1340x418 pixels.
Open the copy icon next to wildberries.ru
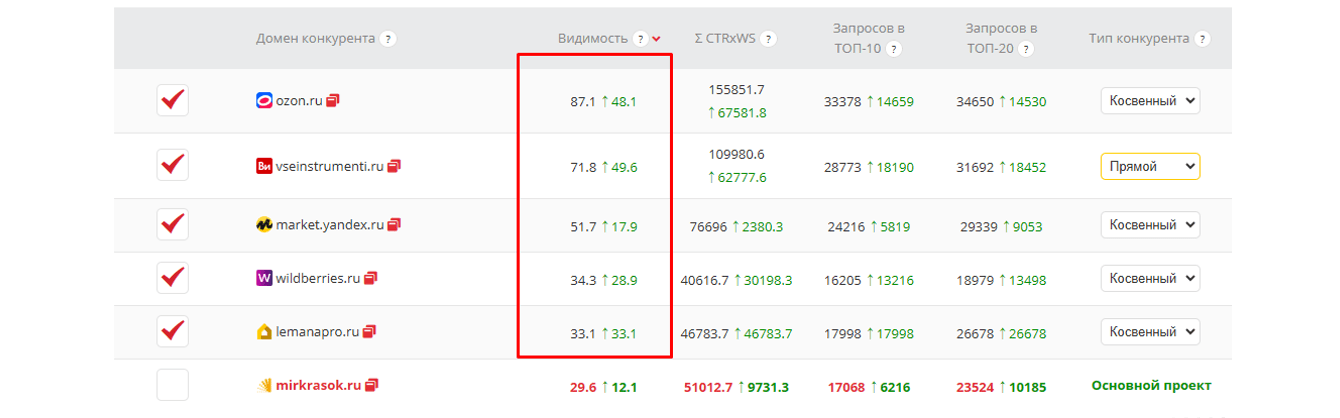pos(371,278)
